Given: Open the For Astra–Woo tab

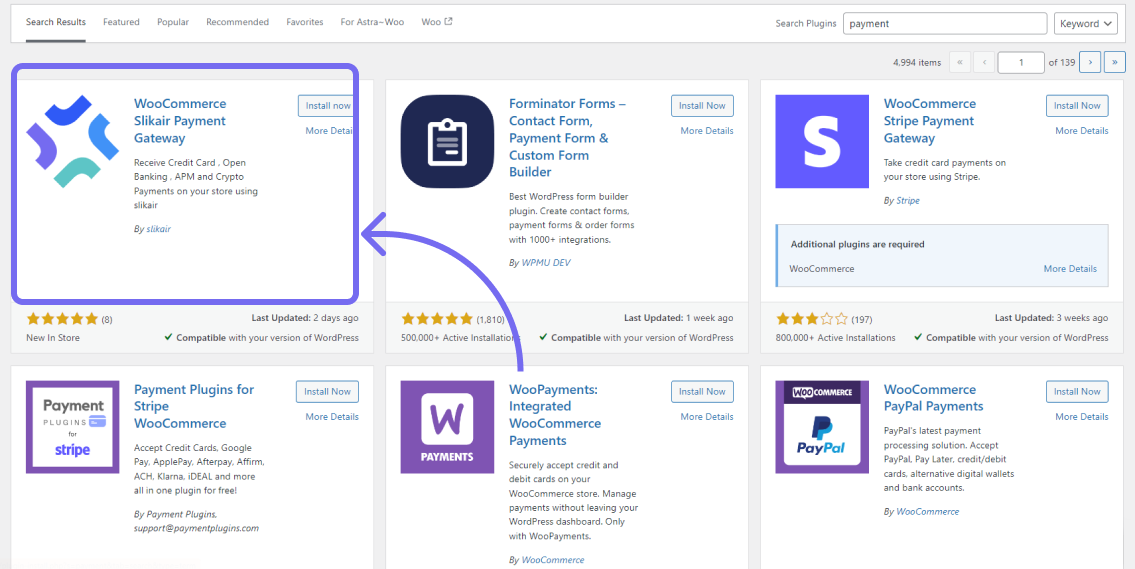Looking at the screenshot, I should pos(372,22).
